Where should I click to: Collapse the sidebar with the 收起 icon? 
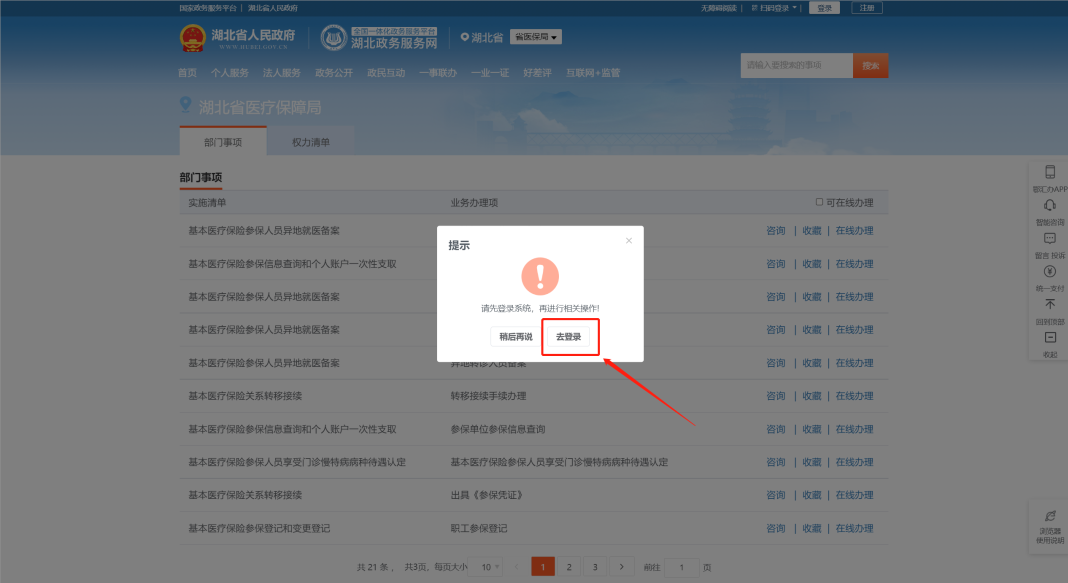point(1050,338)
